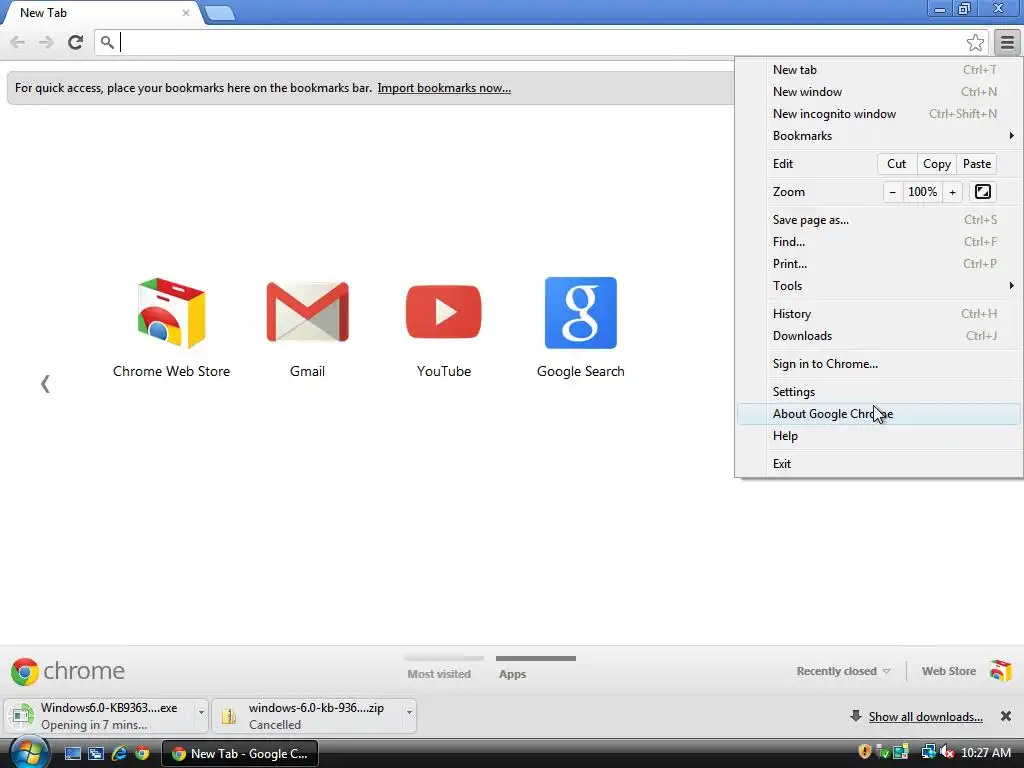Click the 100% zoom level value
The image size is (1024, 768).
[x=922, y=192]
